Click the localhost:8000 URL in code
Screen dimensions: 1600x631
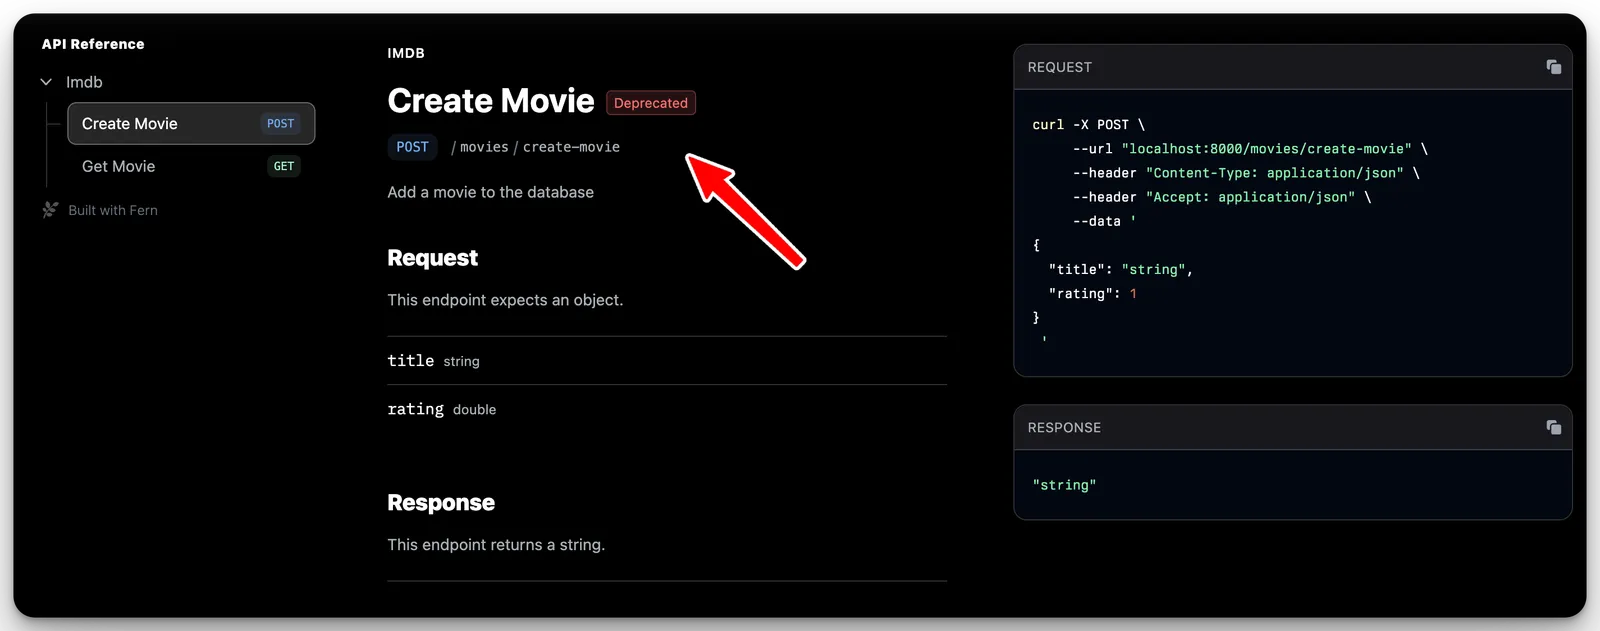click(1266, 149)
